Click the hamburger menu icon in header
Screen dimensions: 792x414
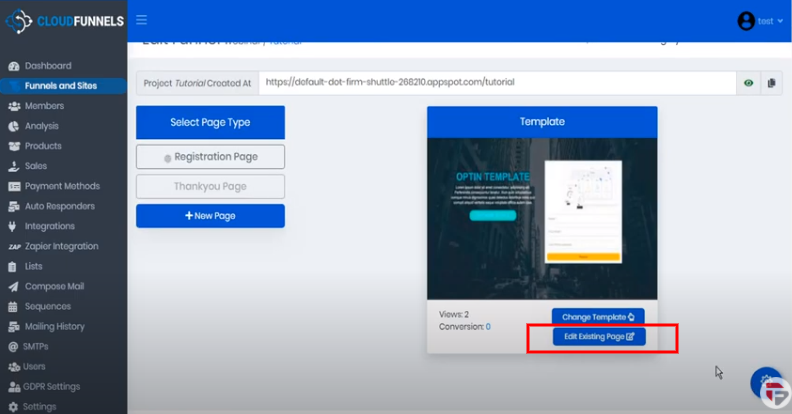(141, 20)
